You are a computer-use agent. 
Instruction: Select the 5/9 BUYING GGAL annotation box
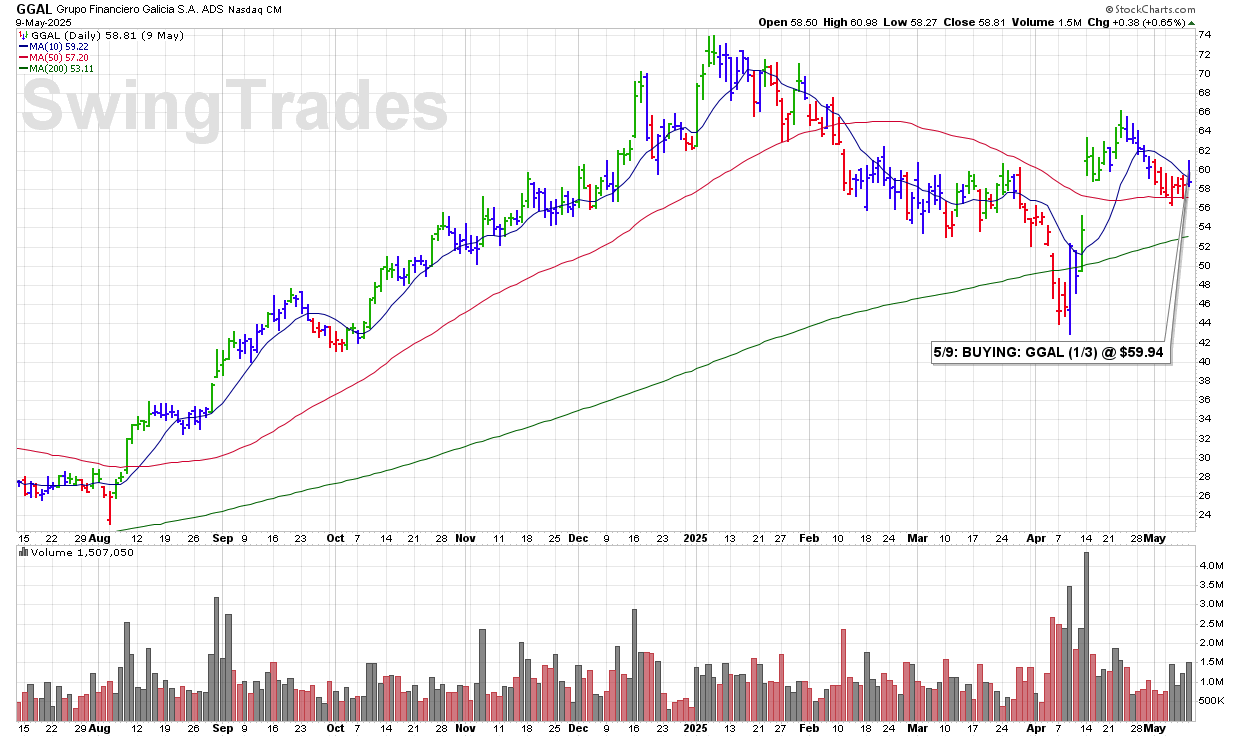pyautogui.click(x=1050, y=352)
